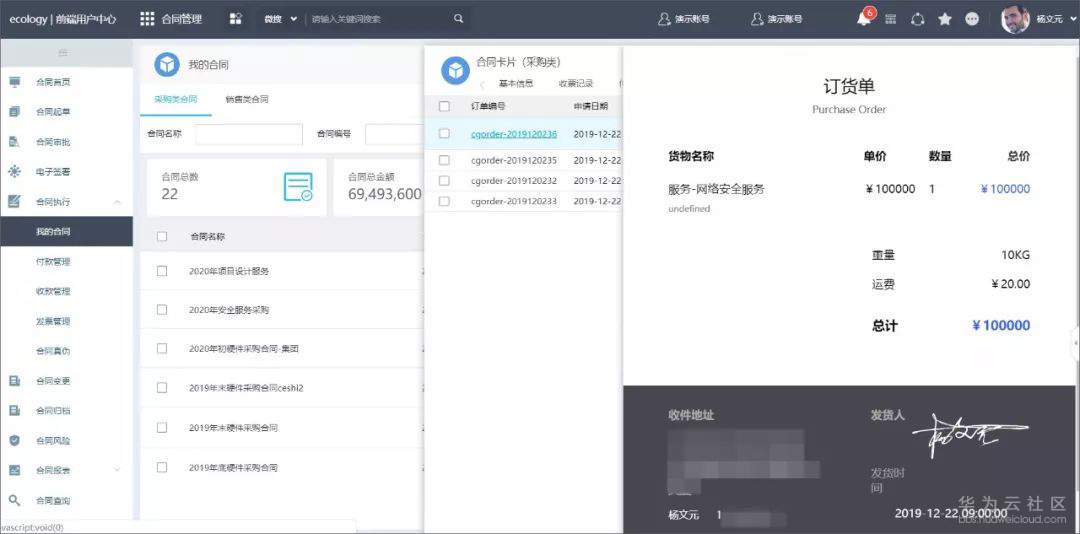This screenshot has width=1080, height=534.
Task: Check the box for 2019年末硬件采购合同ceshi2
Action: pyautogui.click(x=162, y=387)
